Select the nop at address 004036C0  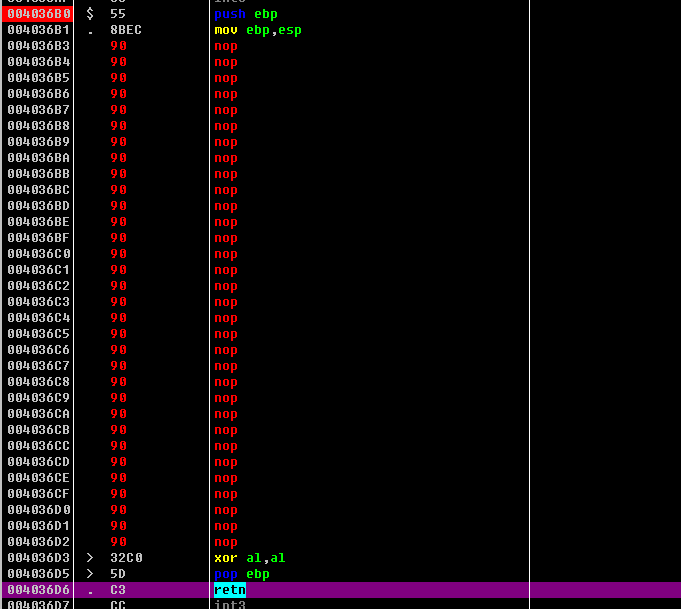click(x=226, y=254)
